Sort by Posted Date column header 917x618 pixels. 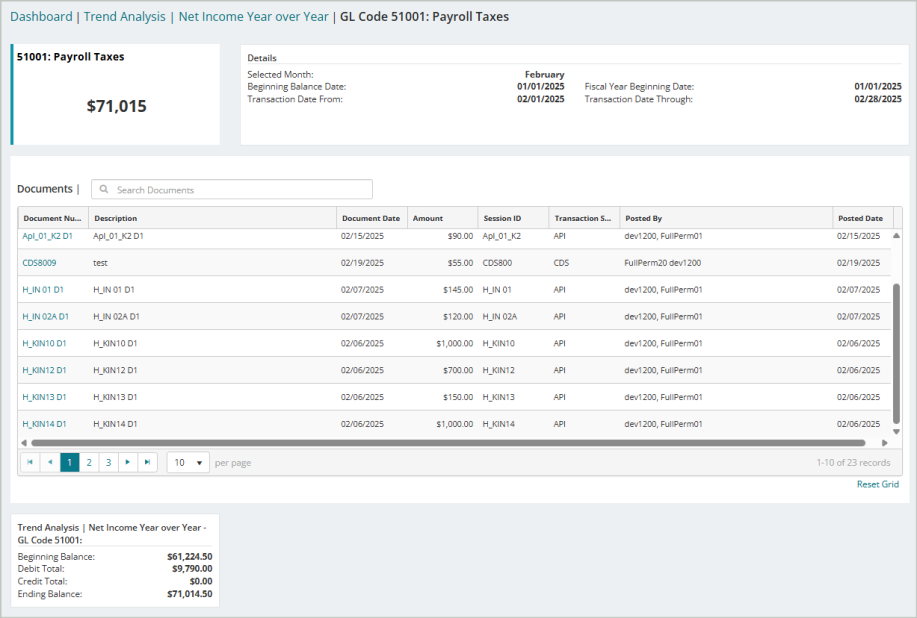863,218
